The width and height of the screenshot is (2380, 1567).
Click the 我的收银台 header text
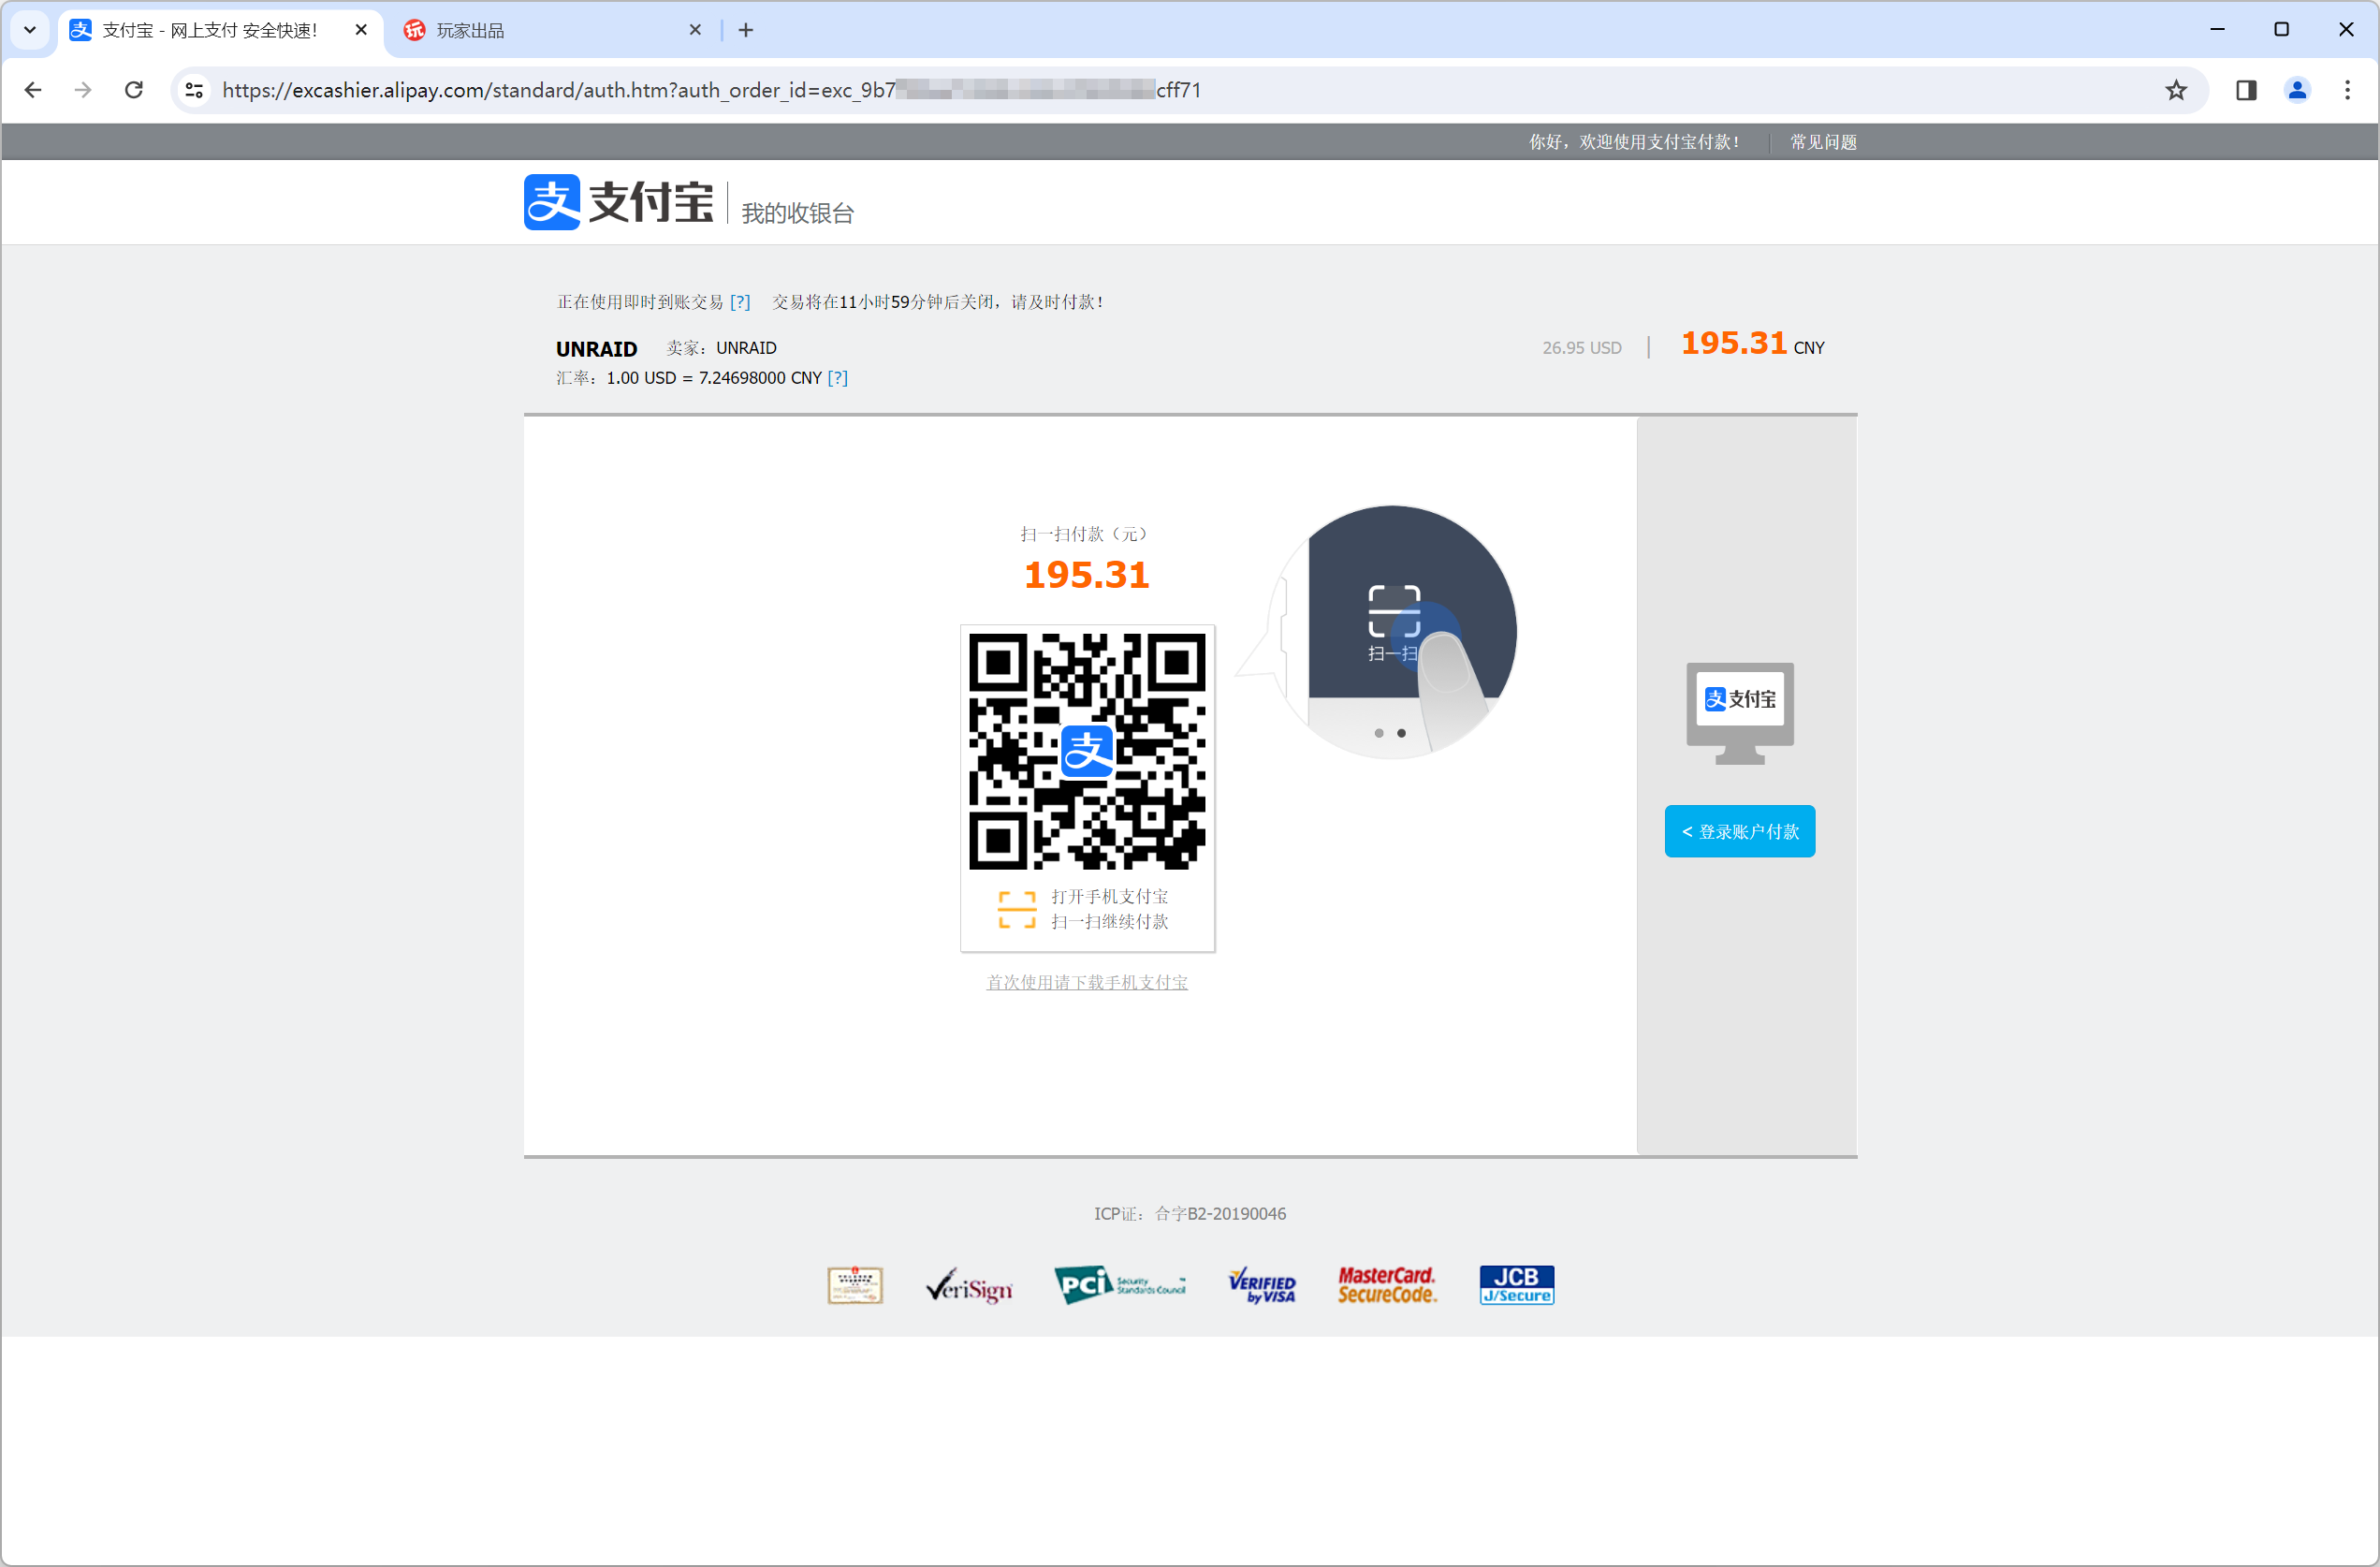tap(797, 213)
